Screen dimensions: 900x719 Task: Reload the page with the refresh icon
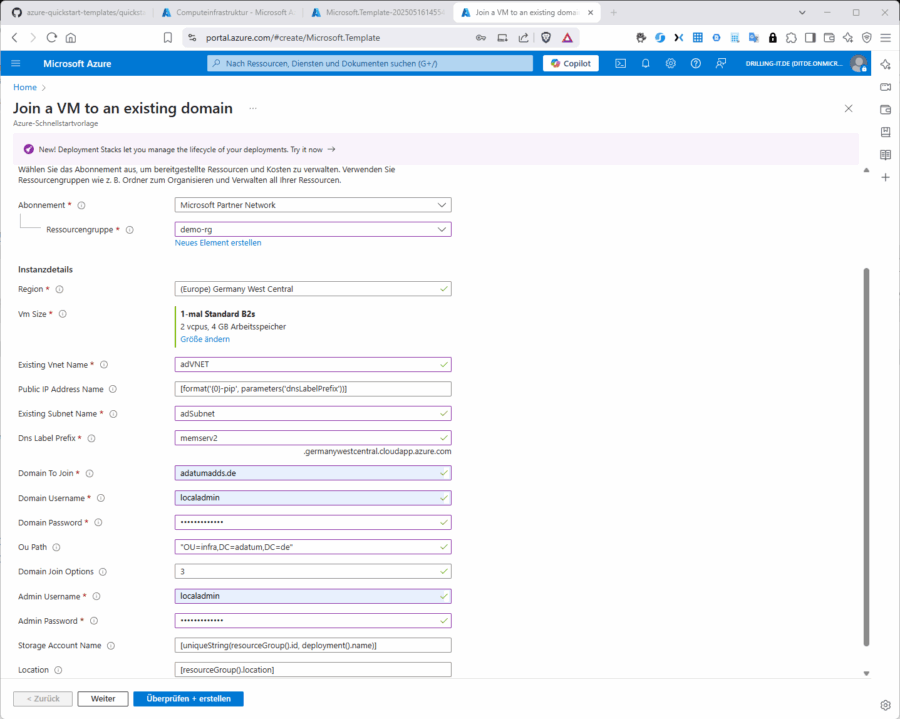(52, 37)
